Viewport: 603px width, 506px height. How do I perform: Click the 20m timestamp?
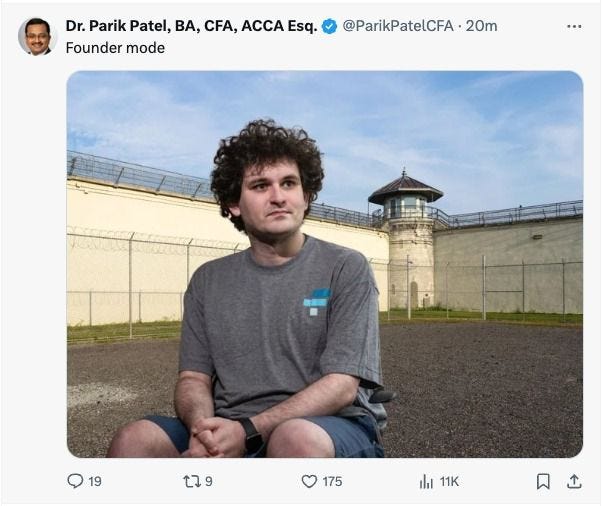[481, 26]
